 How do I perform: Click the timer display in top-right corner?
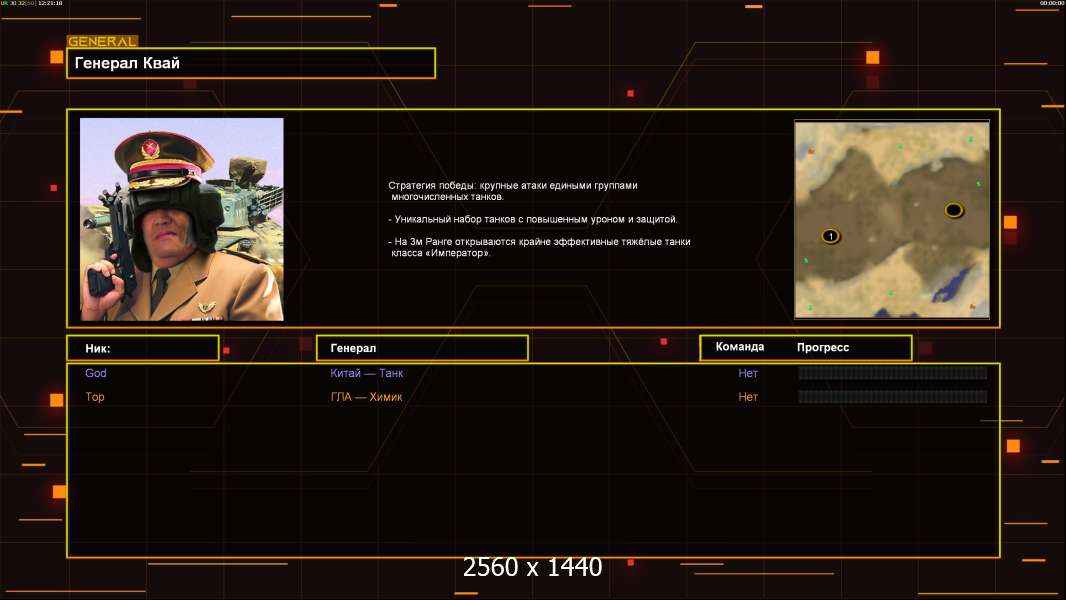(1051, 4)
